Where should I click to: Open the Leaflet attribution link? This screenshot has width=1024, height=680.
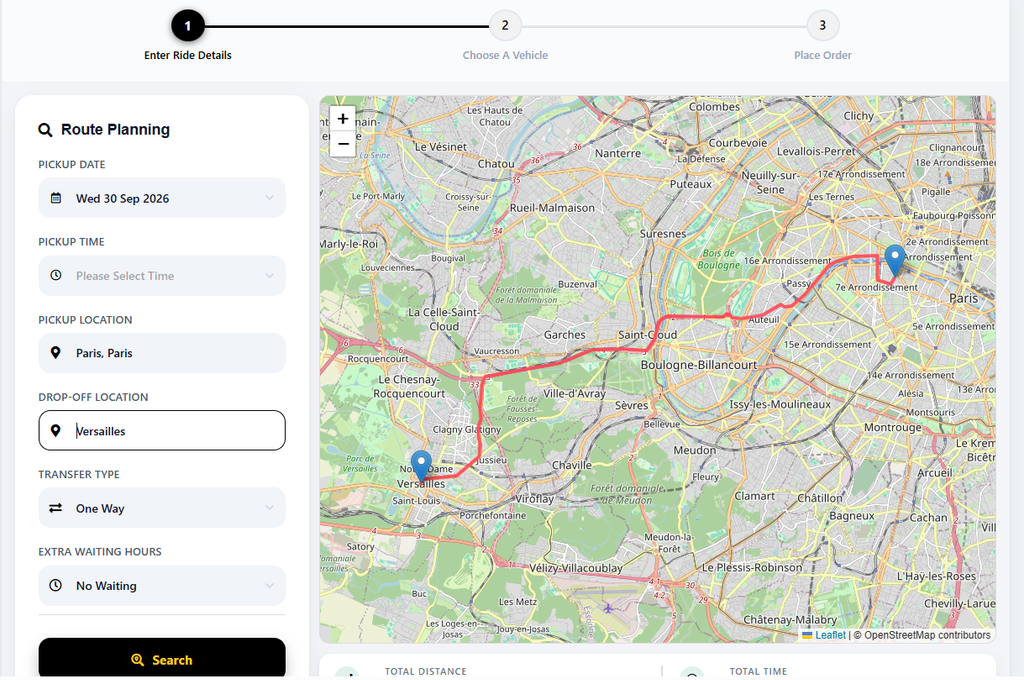coord(830,635)
